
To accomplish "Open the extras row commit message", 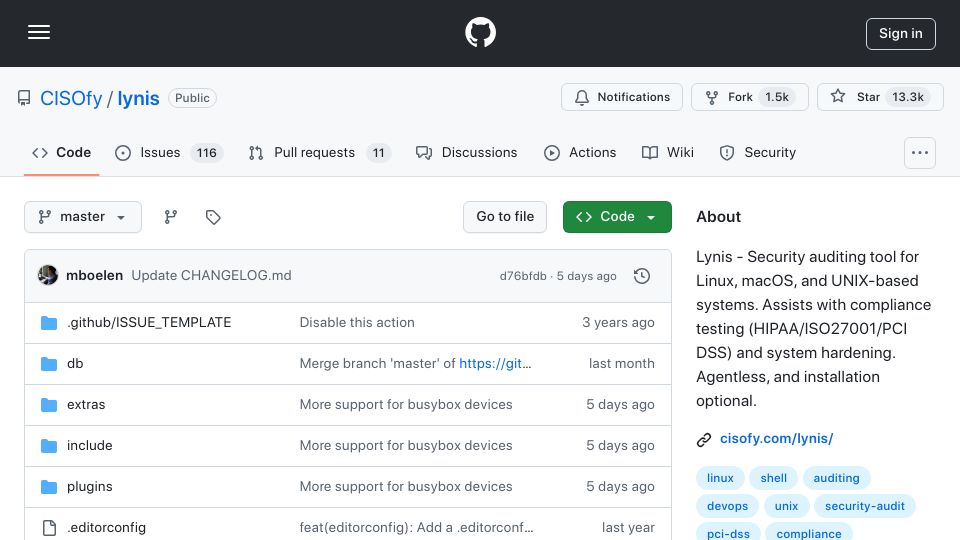I will [406, 405].
